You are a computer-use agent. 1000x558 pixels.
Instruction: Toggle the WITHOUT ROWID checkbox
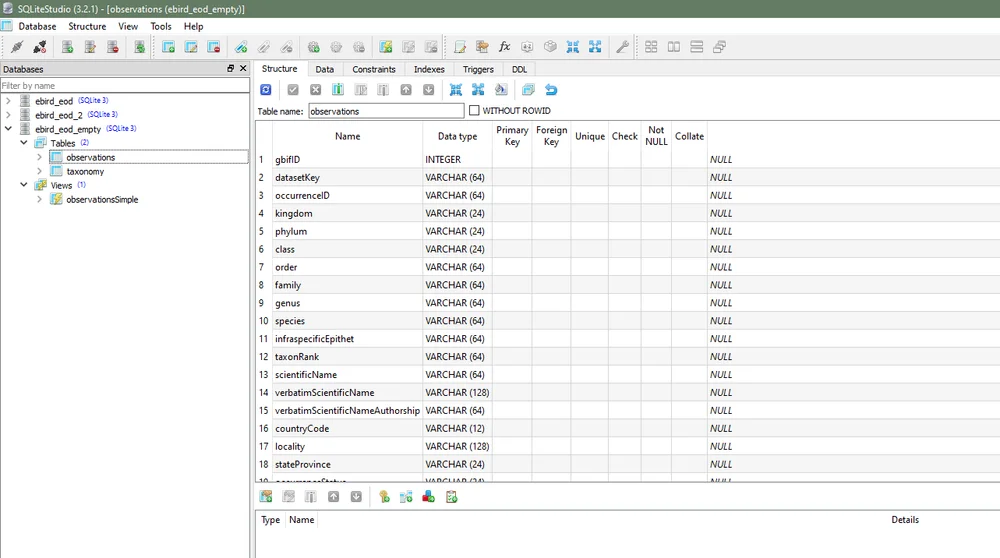click(x=474, y=110)
